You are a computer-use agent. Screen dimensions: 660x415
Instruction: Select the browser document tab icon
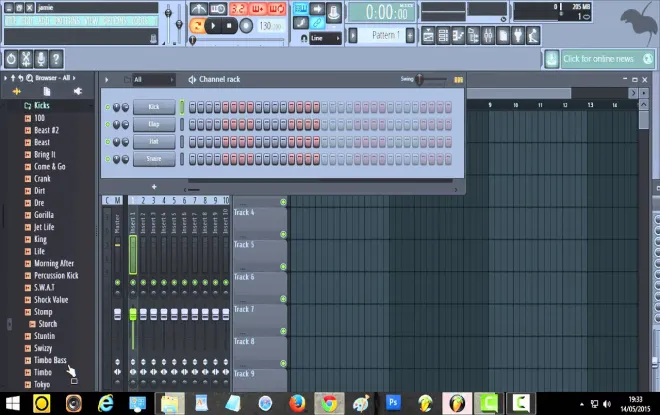click(47, 91)
